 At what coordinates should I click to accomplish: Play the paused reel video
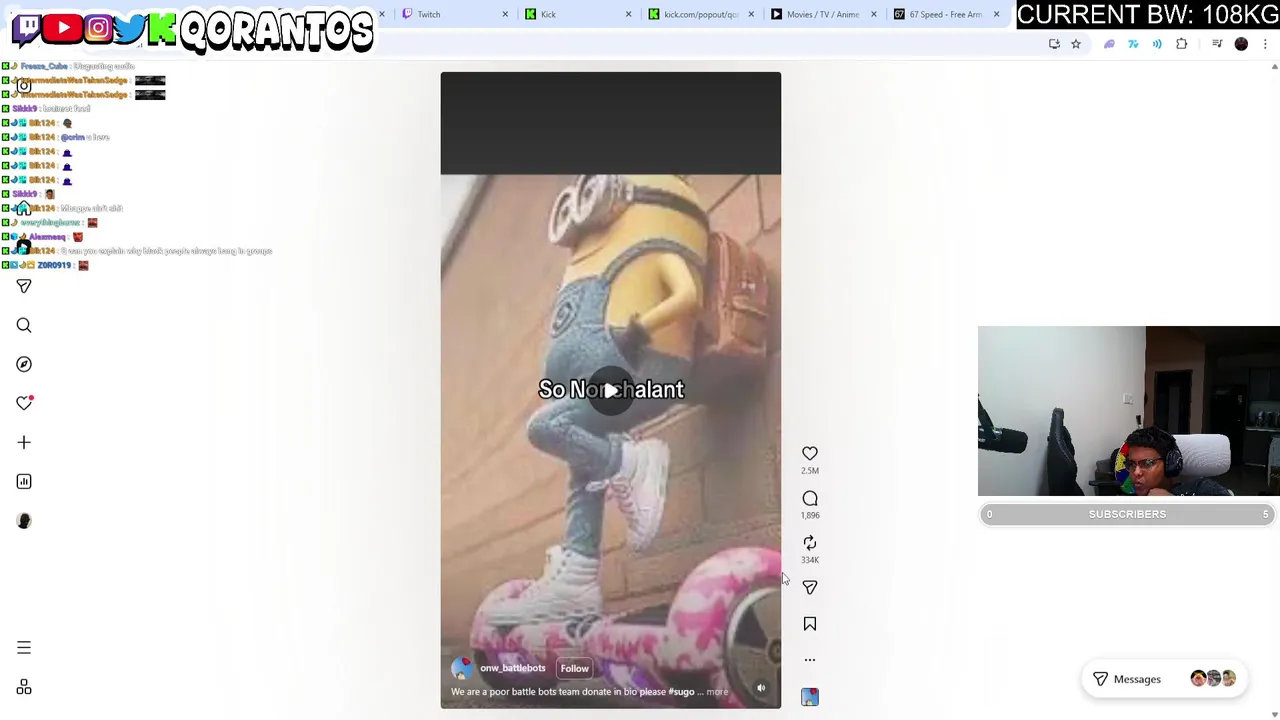(611, 390)
